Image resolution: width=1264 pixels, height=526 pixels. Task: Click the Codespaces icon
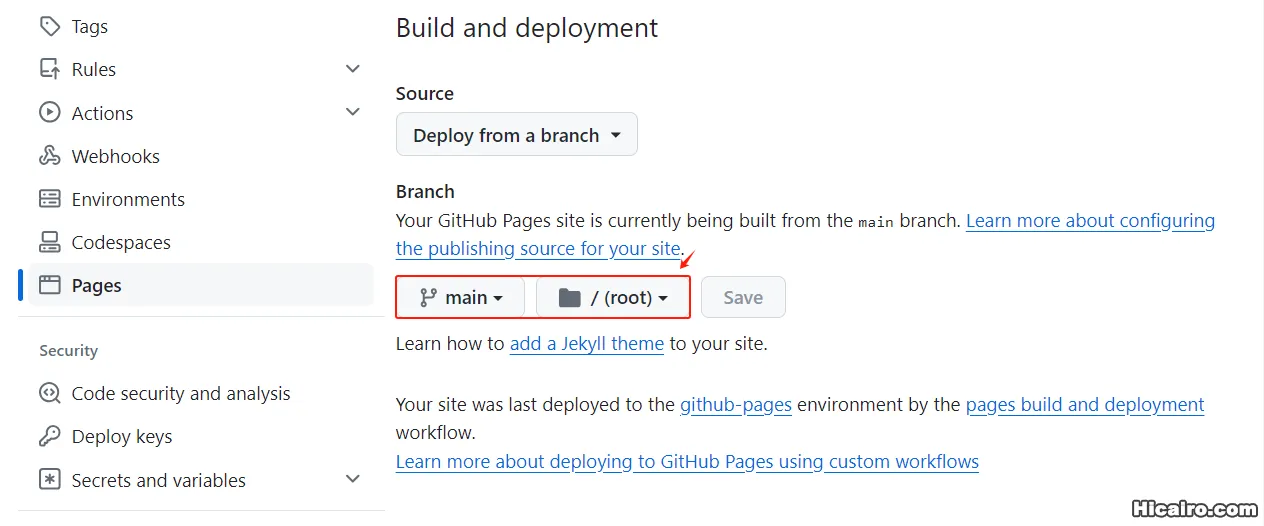49,241
